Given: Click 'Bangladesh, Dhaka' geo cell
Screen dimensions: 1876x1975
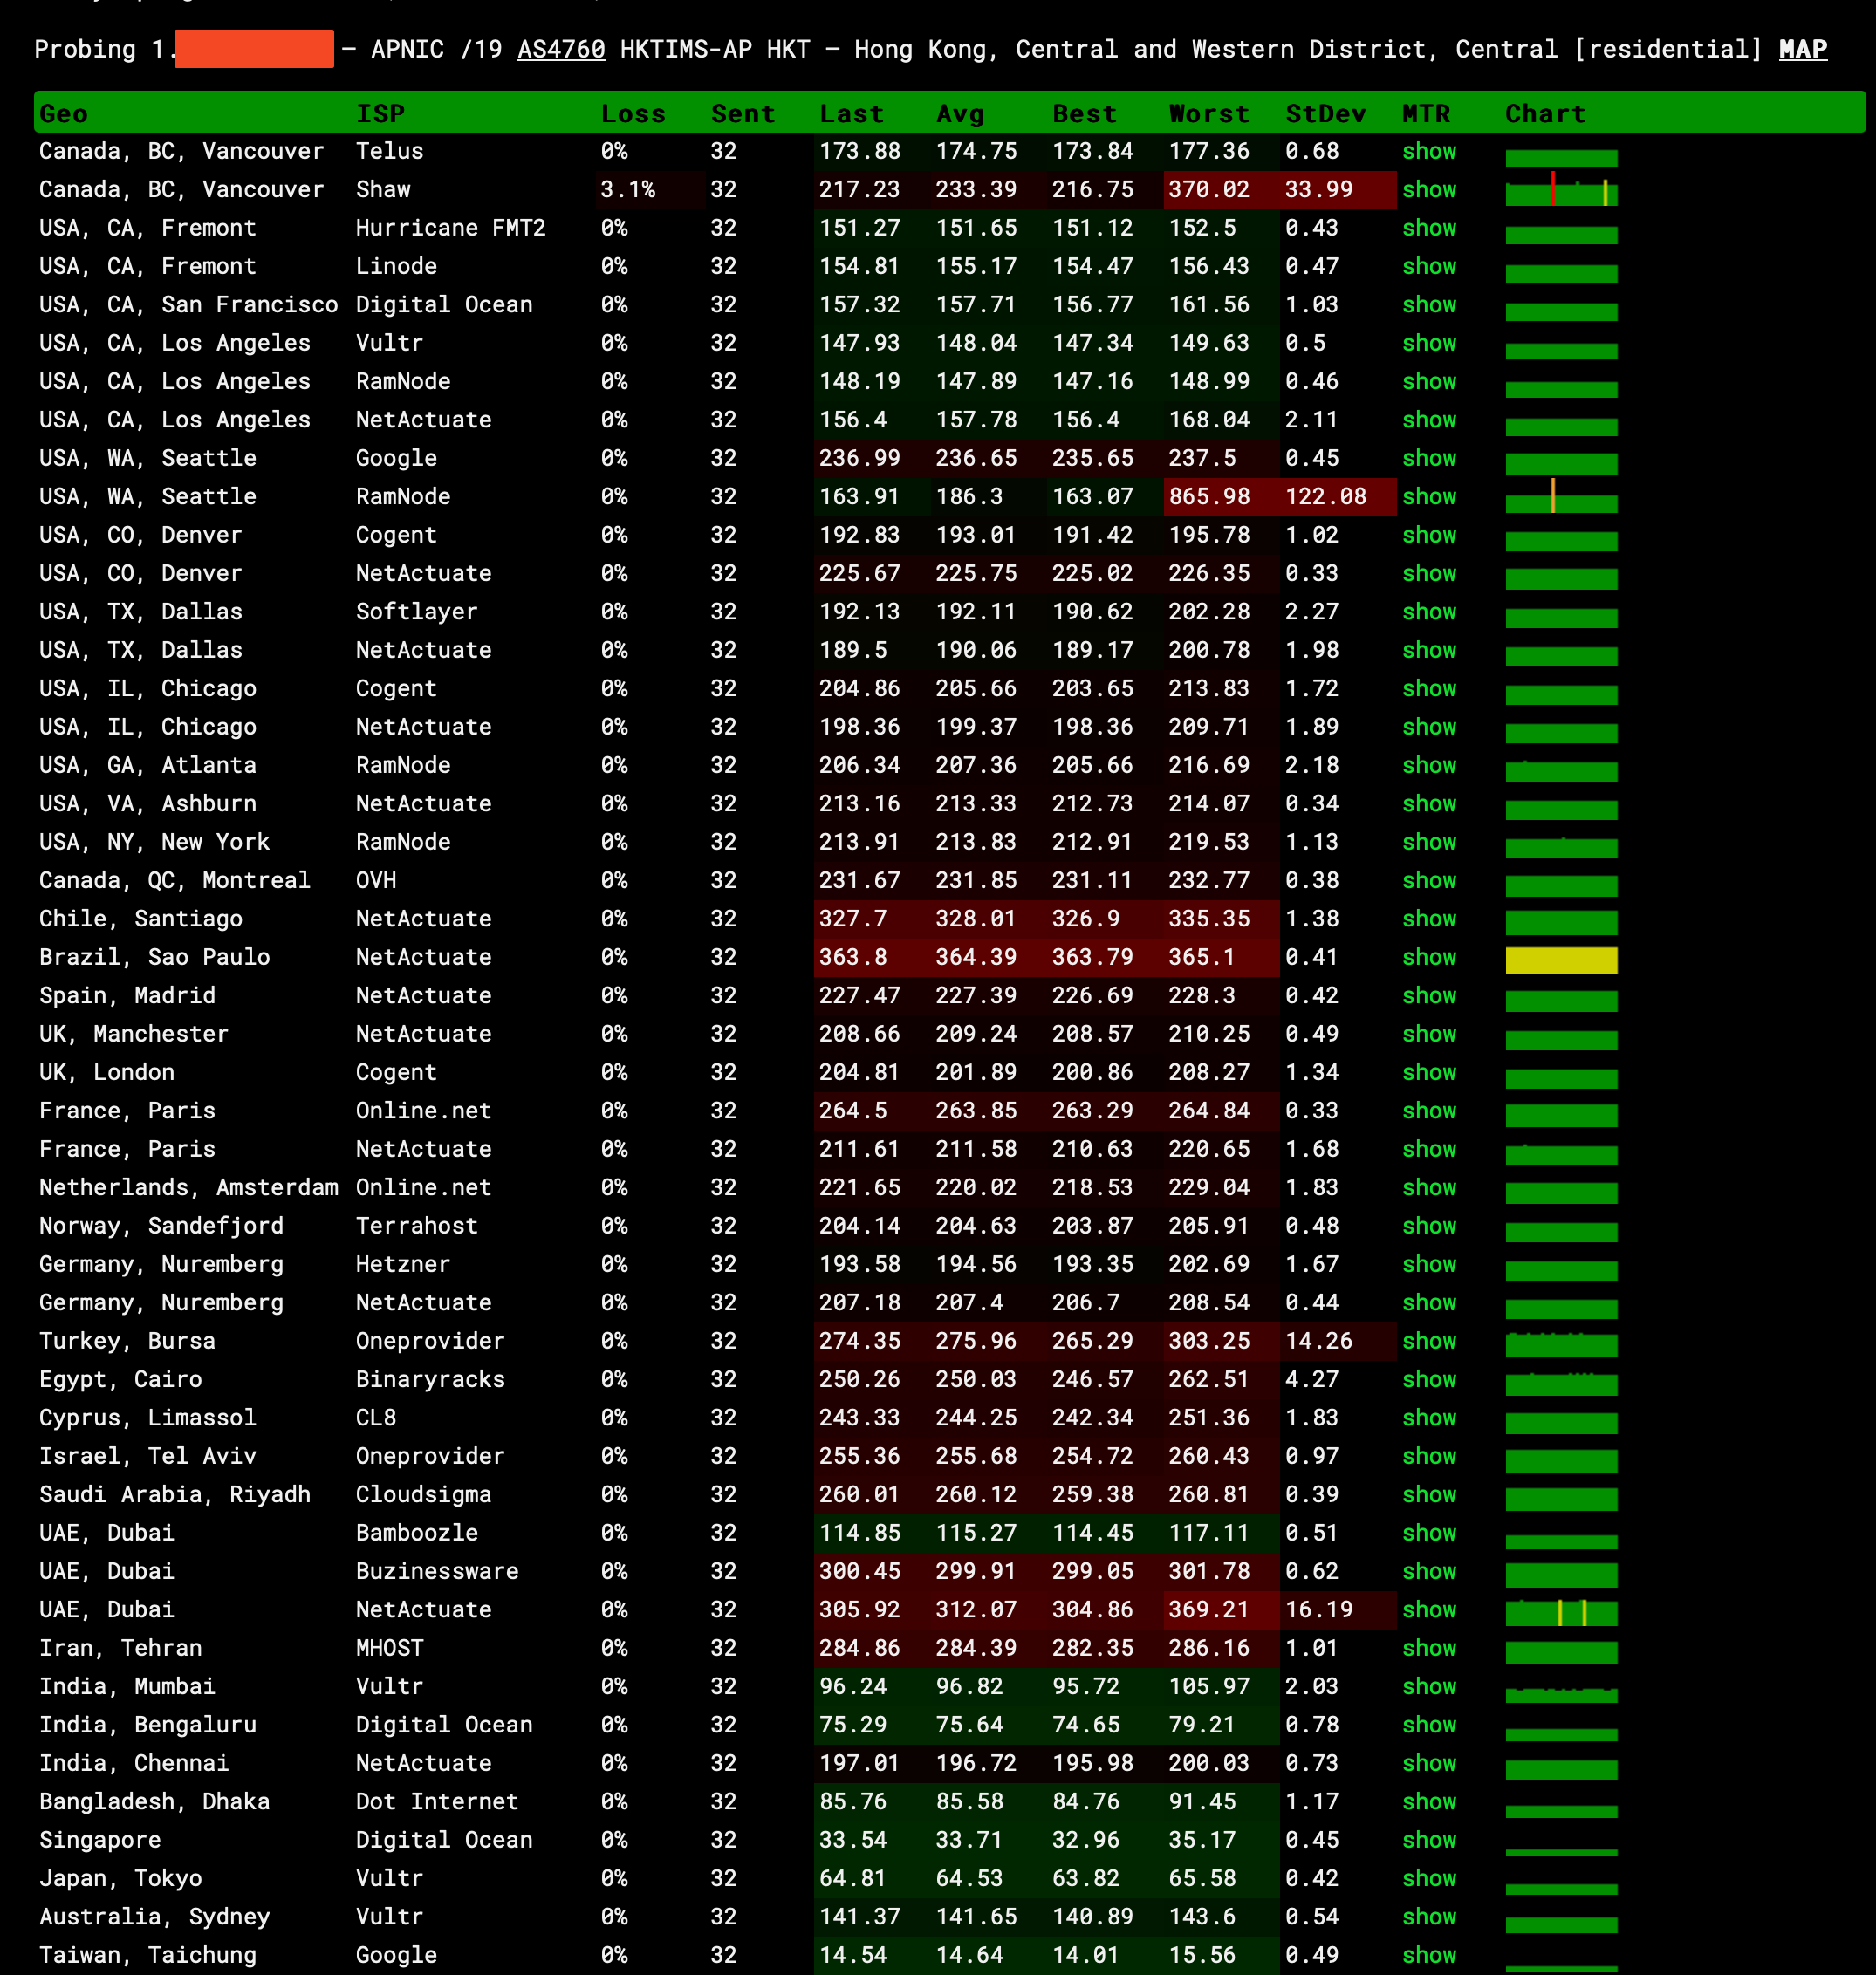Looking at the screenshot, I should coord(154,1801).
